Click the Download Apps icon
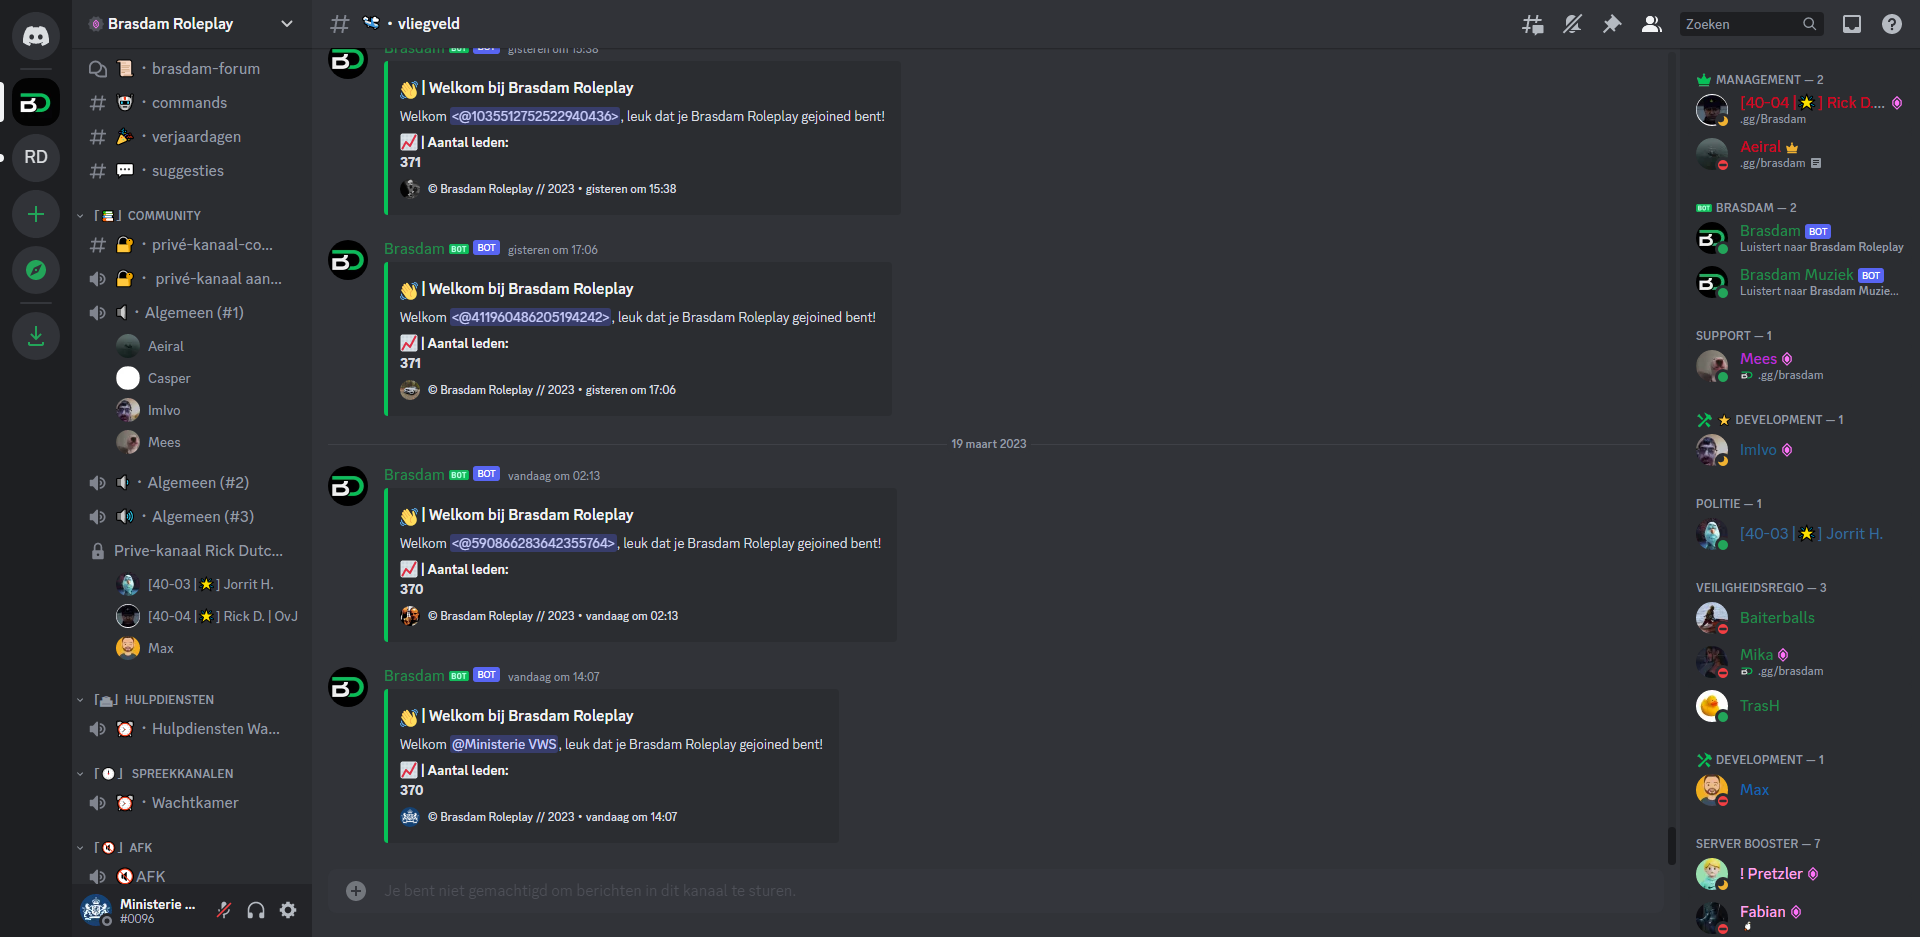Image resolution: width=1920 pixels, height=937 pixels. [36, 336]
